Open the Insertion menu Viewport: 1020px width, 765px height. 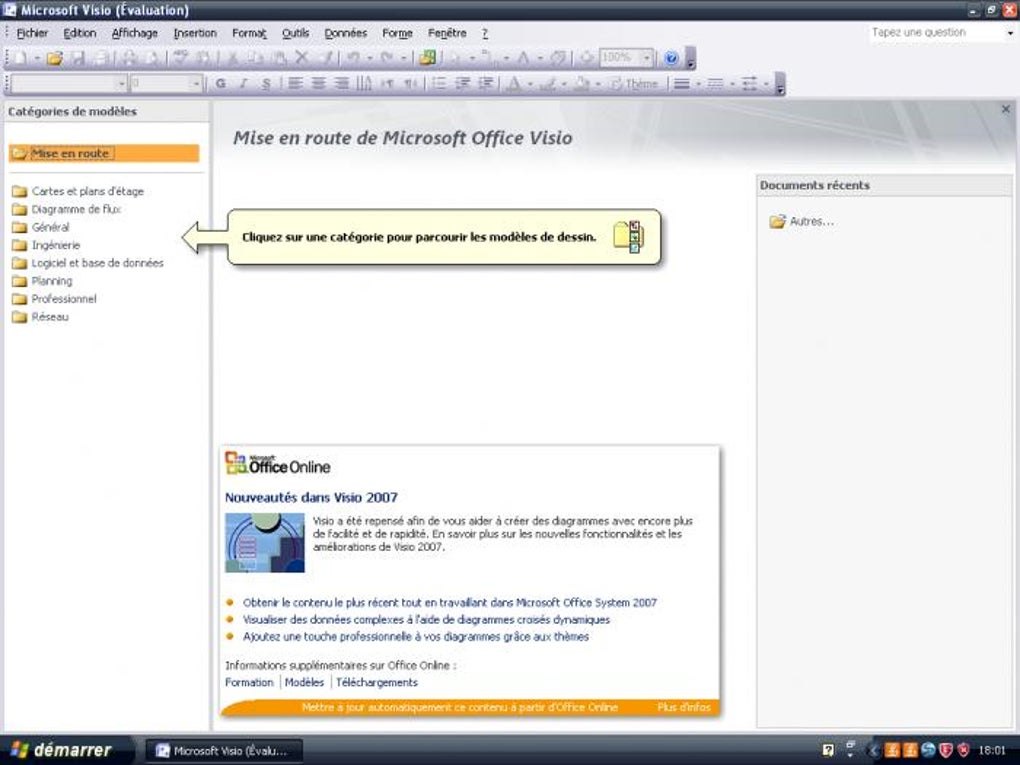click(x=195, y=33)
